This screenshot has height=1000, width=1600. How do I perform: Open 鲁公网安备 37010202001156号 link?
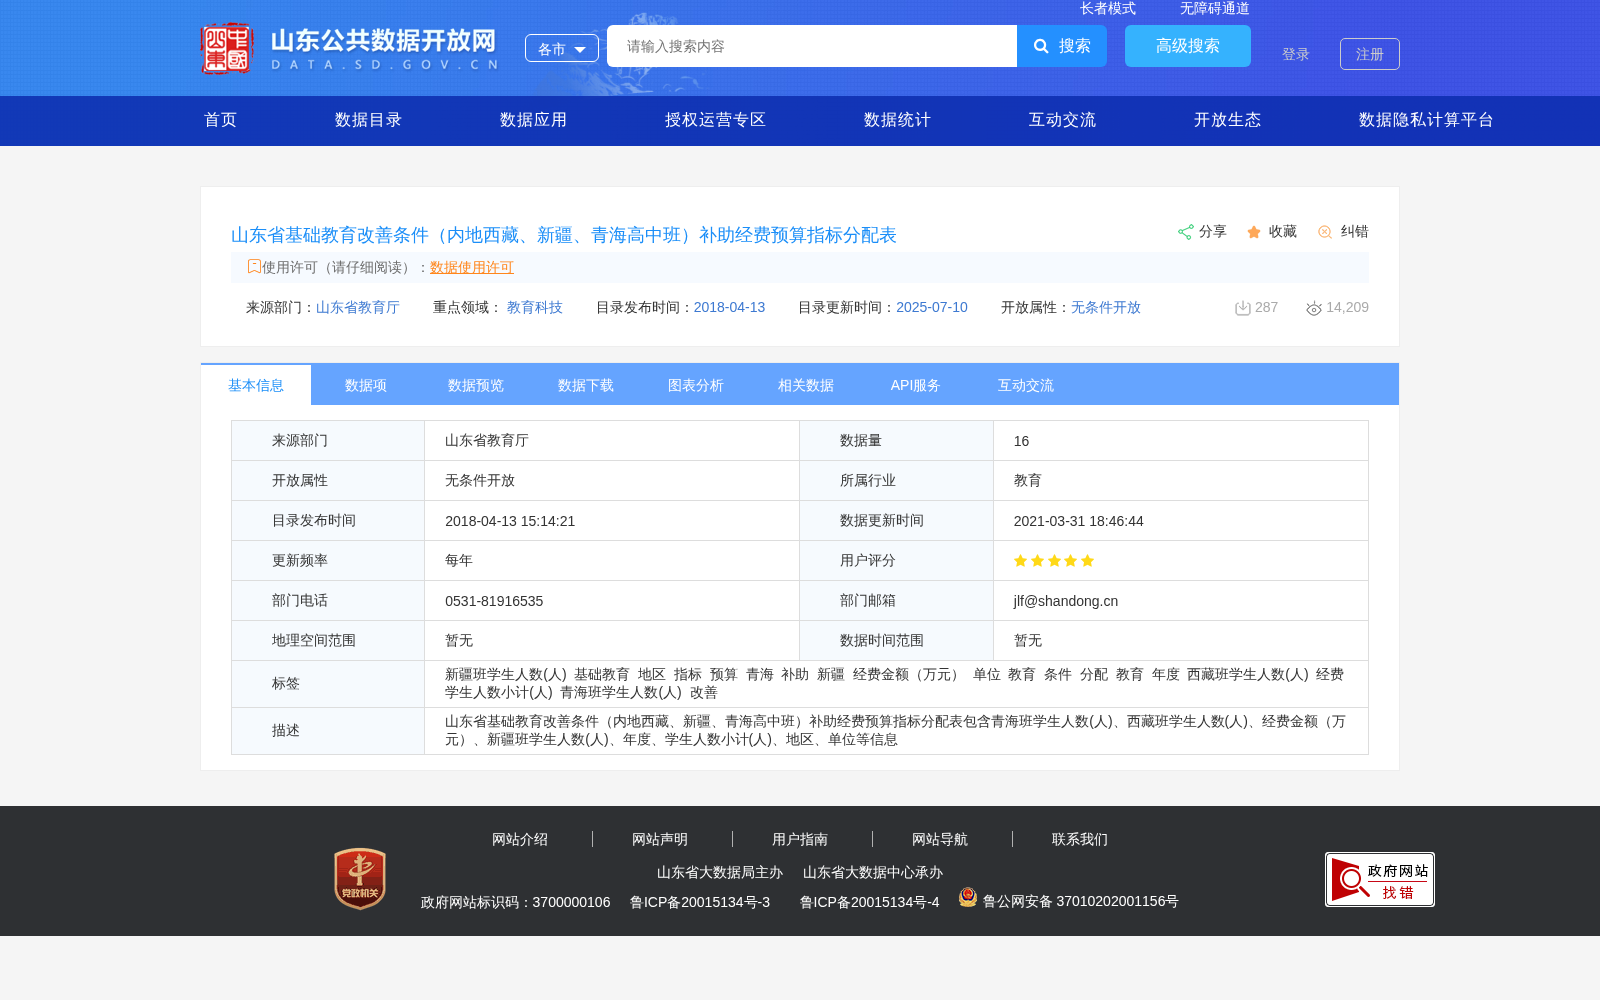(x=1081, y=901)
